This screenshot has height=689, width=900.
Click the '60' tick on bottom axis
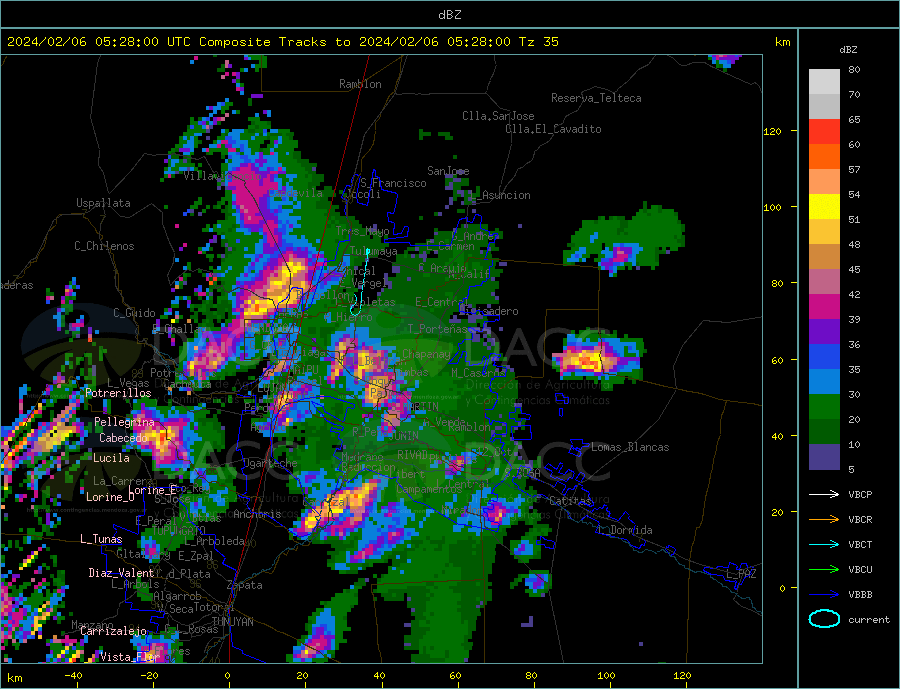click(455, 675)
